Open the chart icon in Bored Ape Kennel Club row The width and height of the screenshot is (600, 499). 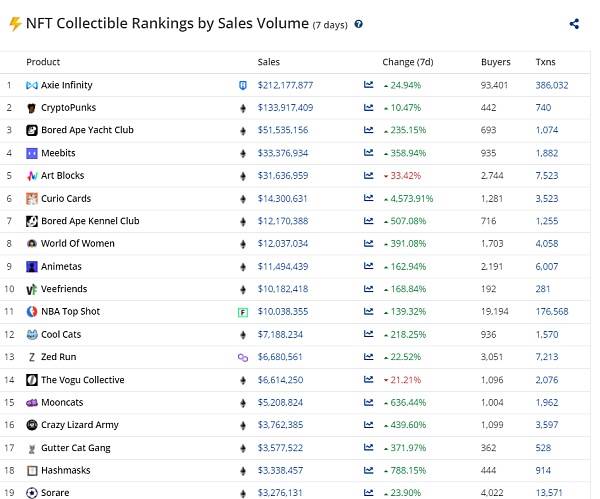tap(368, 221)
